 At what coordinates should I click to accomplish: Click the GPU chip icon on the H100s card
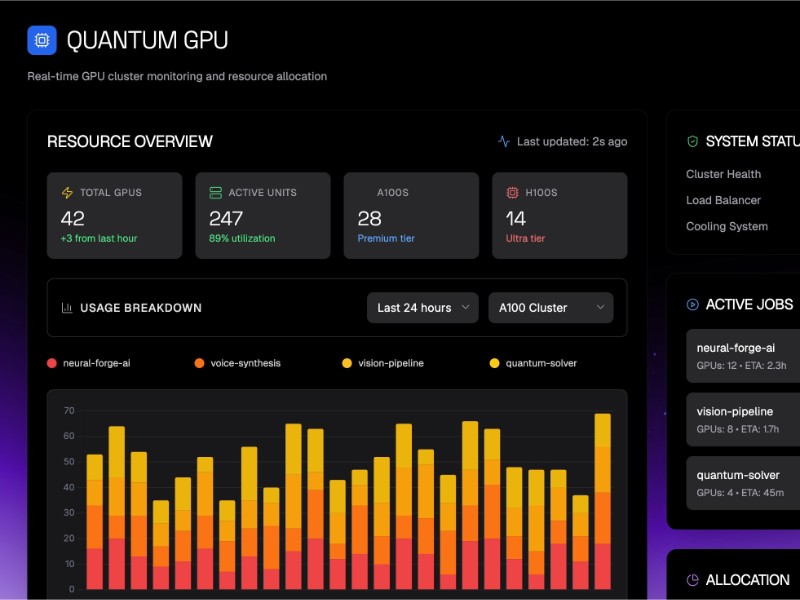(x=510, y=192)
